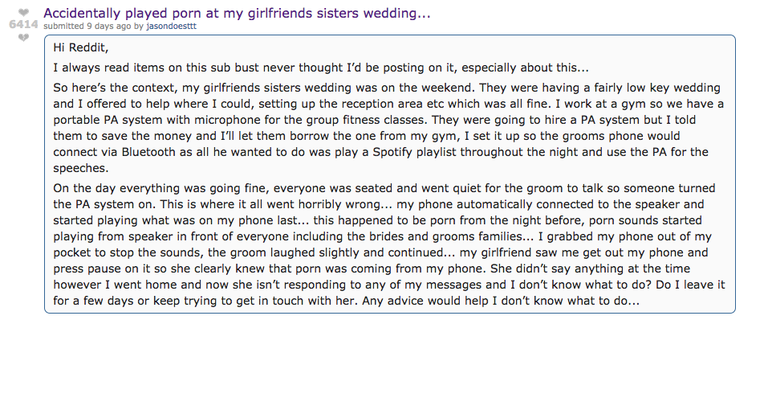Screen dimensions: 768x398
Task: Visit jasondoesttt's user profile
Action: point(171,26)
